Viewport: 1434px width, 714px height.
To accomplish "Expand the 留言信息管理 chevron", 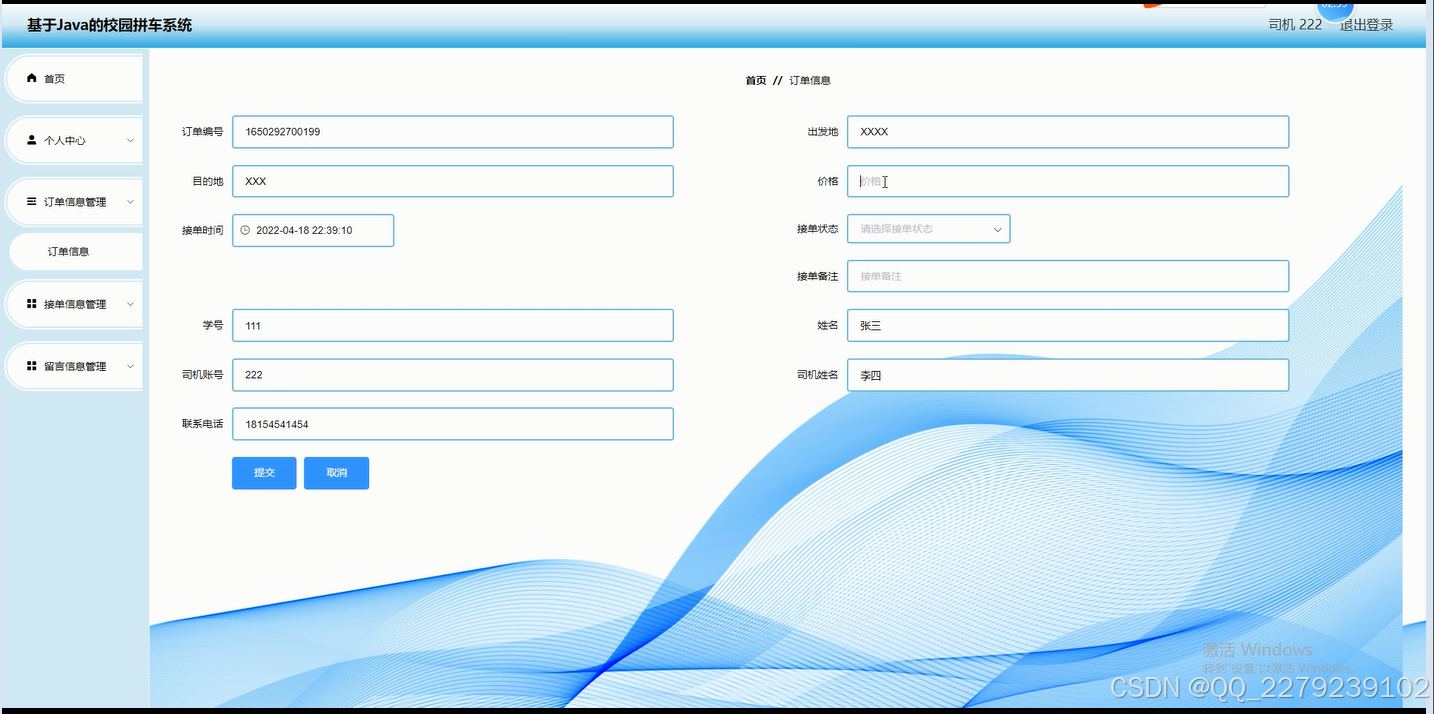I will point(130,366).
